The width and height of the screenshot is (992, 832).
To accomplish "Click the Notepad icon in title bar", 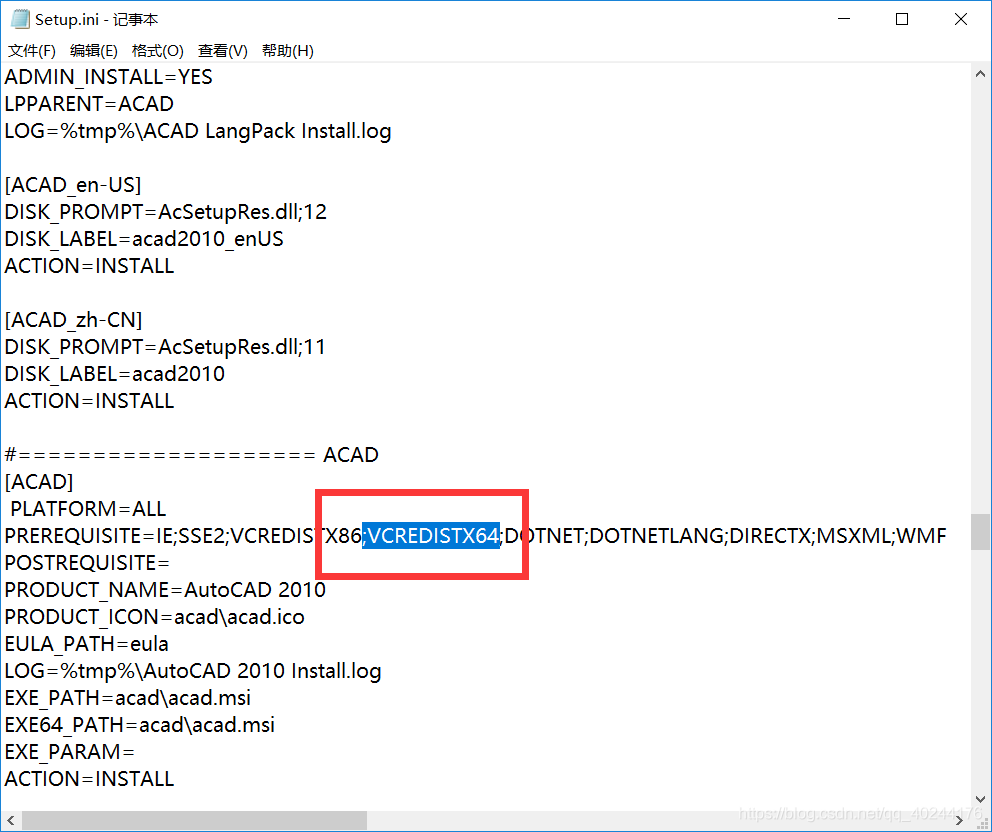I will point(20,20).
